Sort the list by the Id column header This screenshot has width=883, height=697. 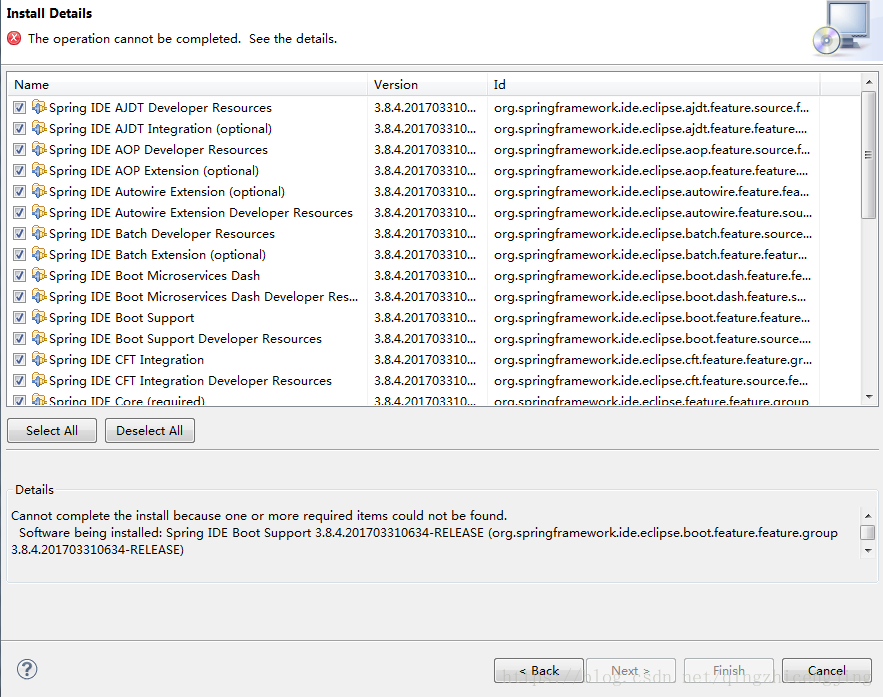(653, 84)
